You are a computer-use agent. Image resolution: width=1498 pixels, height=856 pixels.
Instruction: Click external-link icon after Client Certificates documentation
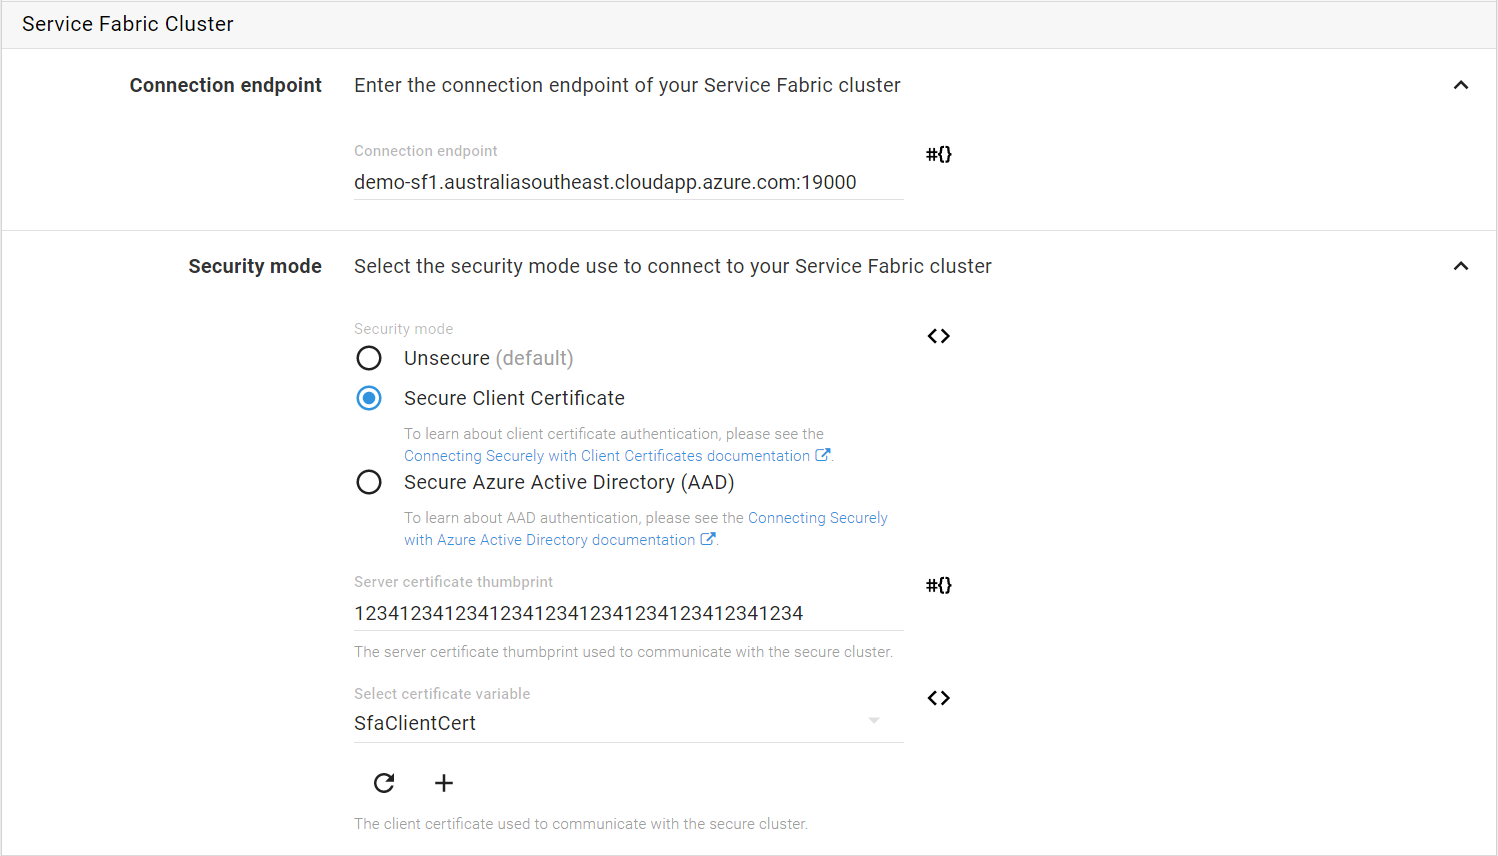(822, 455)
